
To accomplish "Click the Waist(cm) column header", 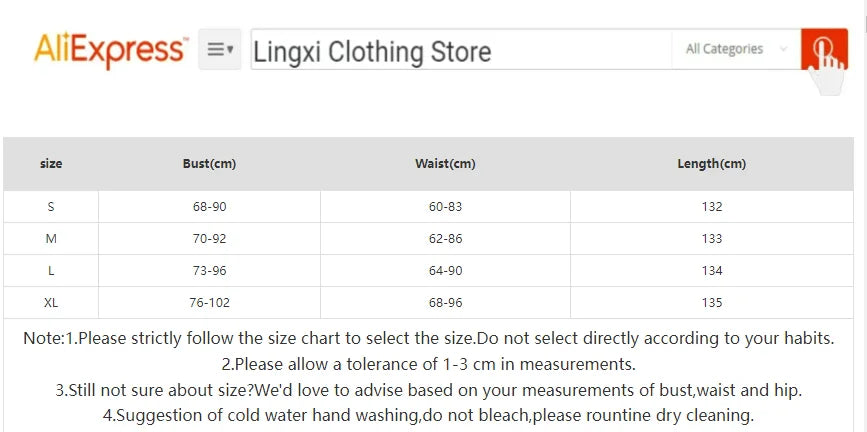I will pyautogui.click(x=445, y=164).
